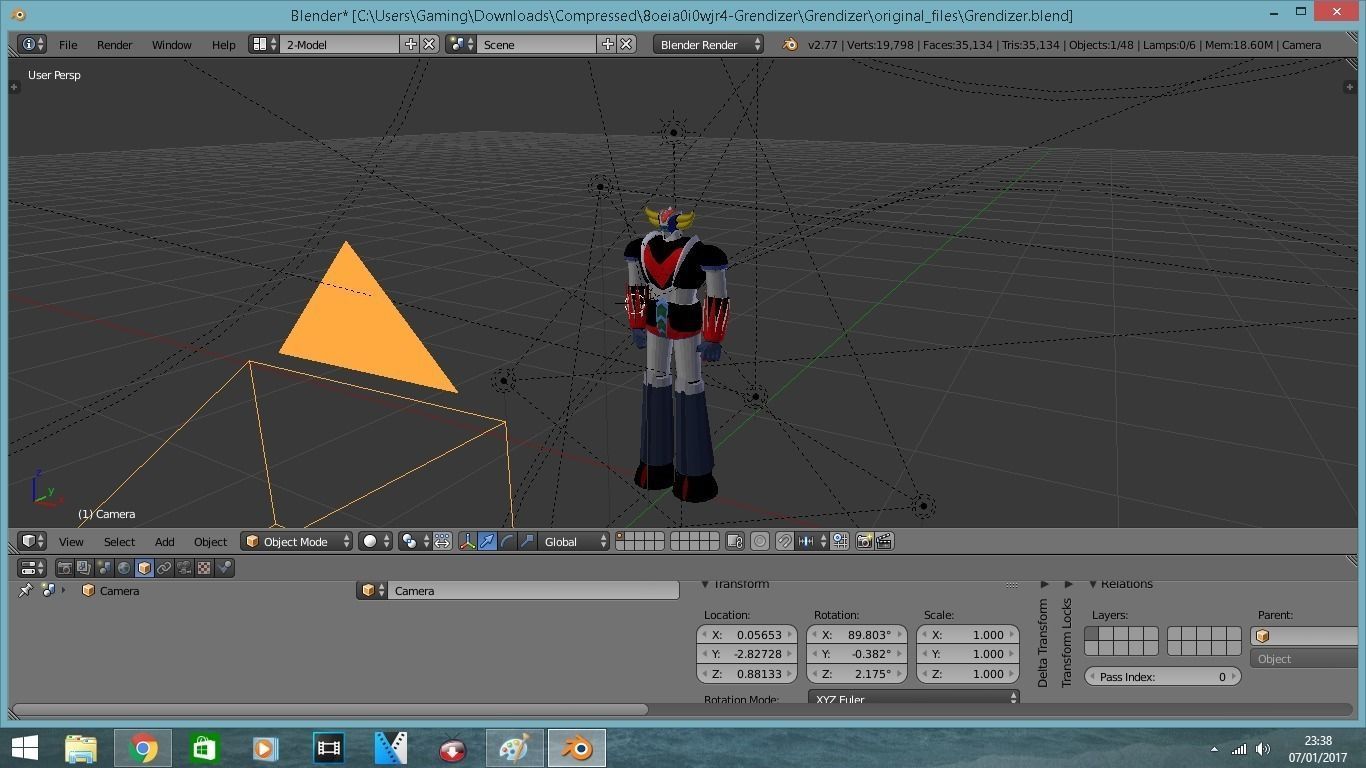Select the rotate manipulator arc
The height and width of the screenshot is (768, 1366).
click(x=507, y=542)
